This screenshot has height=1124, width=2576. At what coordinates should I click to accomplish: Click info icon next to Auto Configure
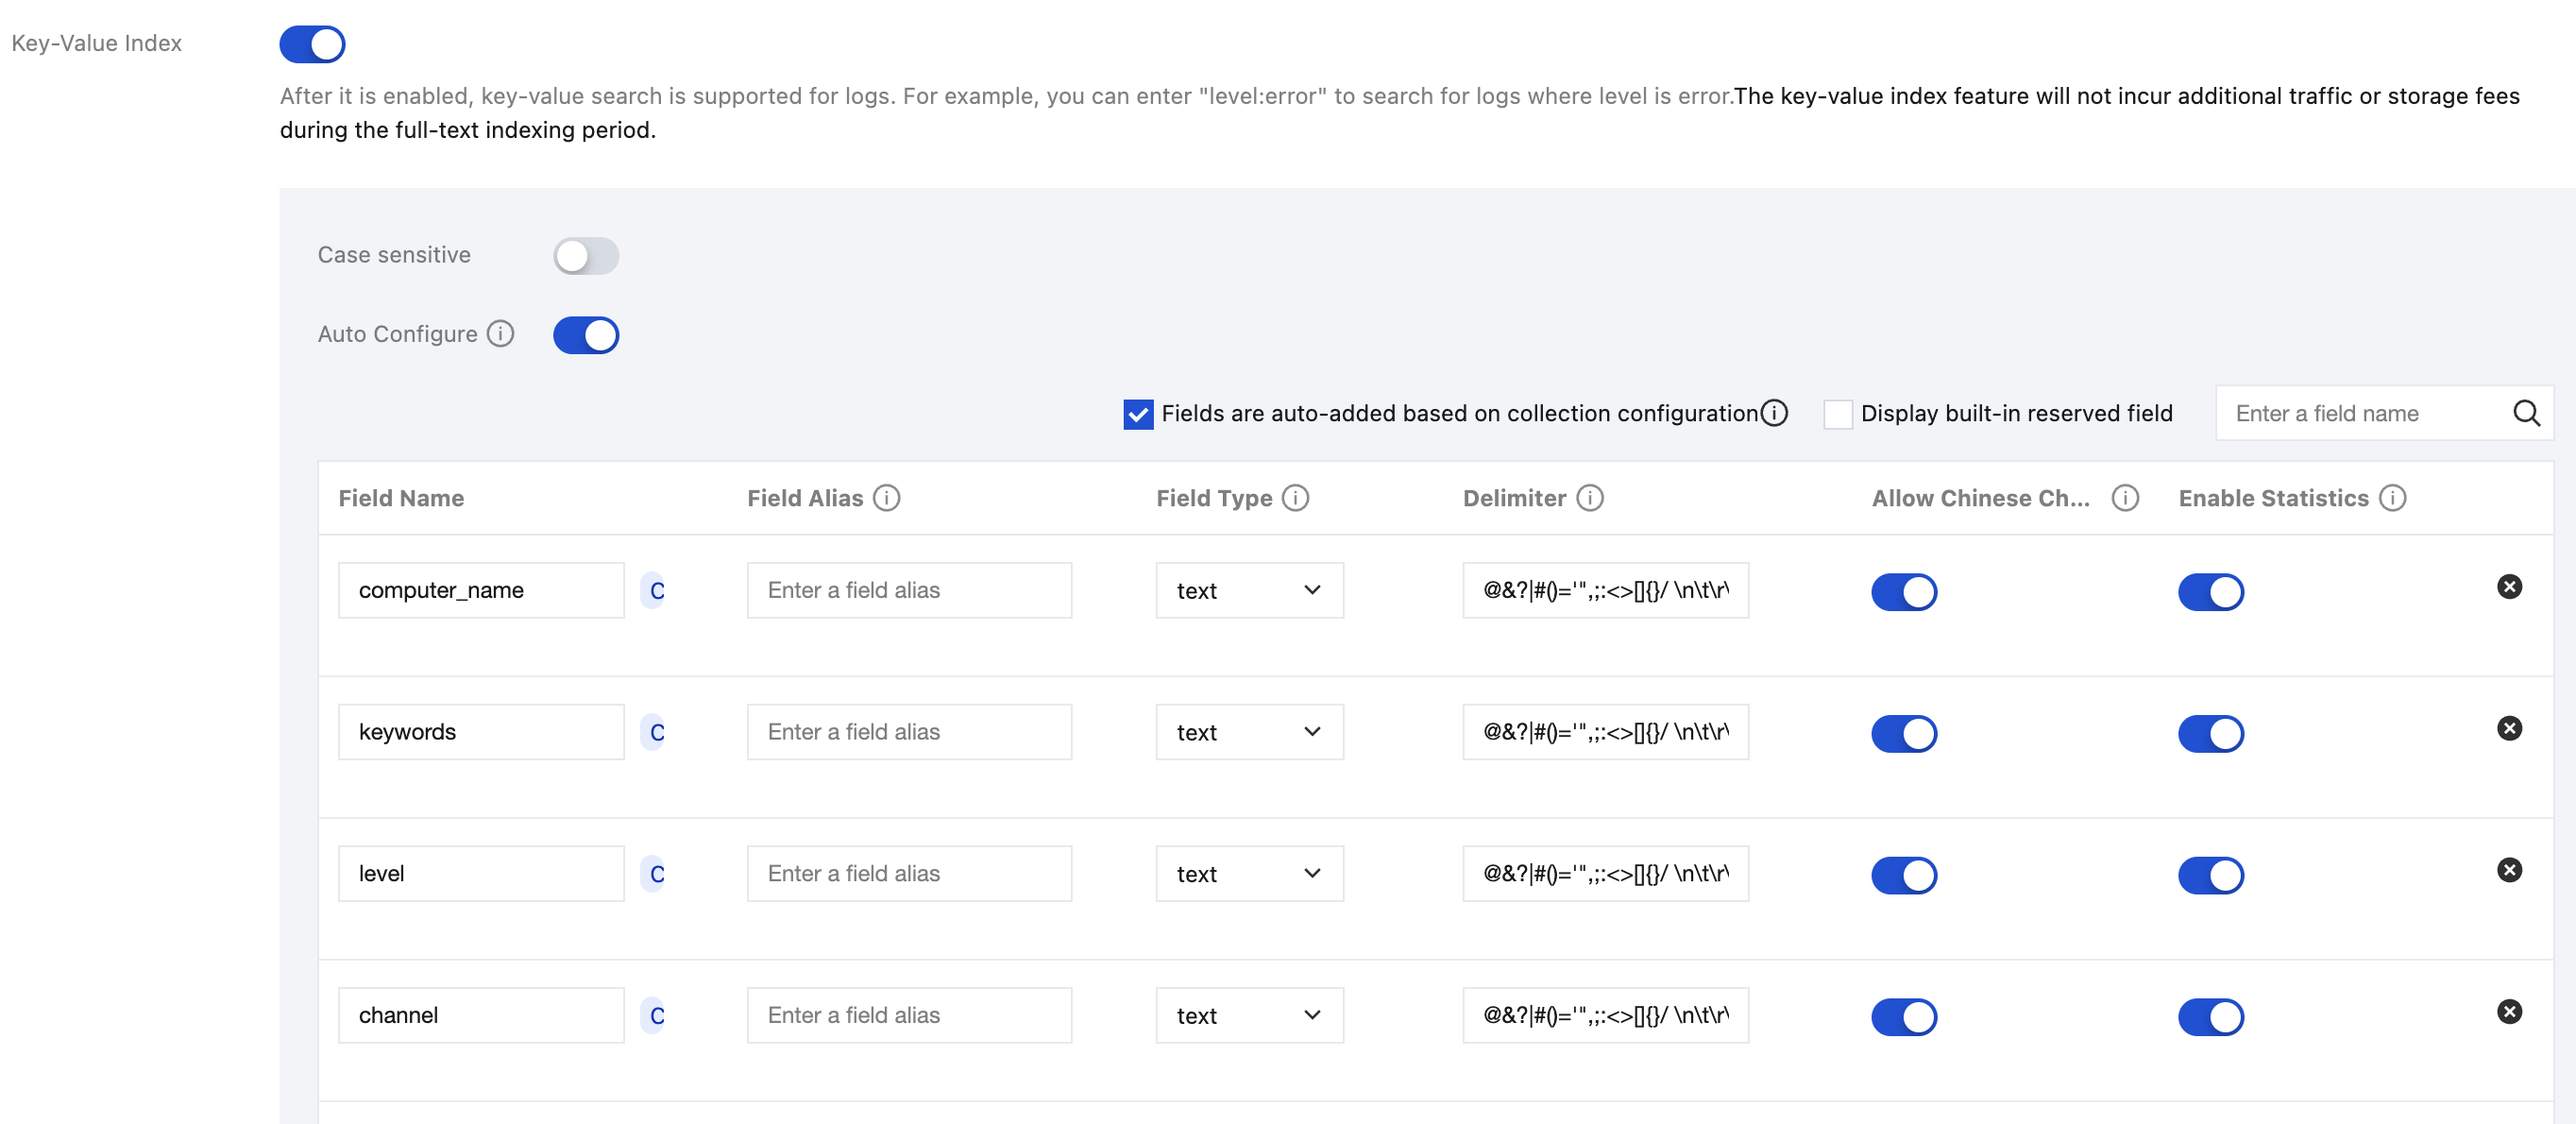pyautogui.click(x=500, y=334)
